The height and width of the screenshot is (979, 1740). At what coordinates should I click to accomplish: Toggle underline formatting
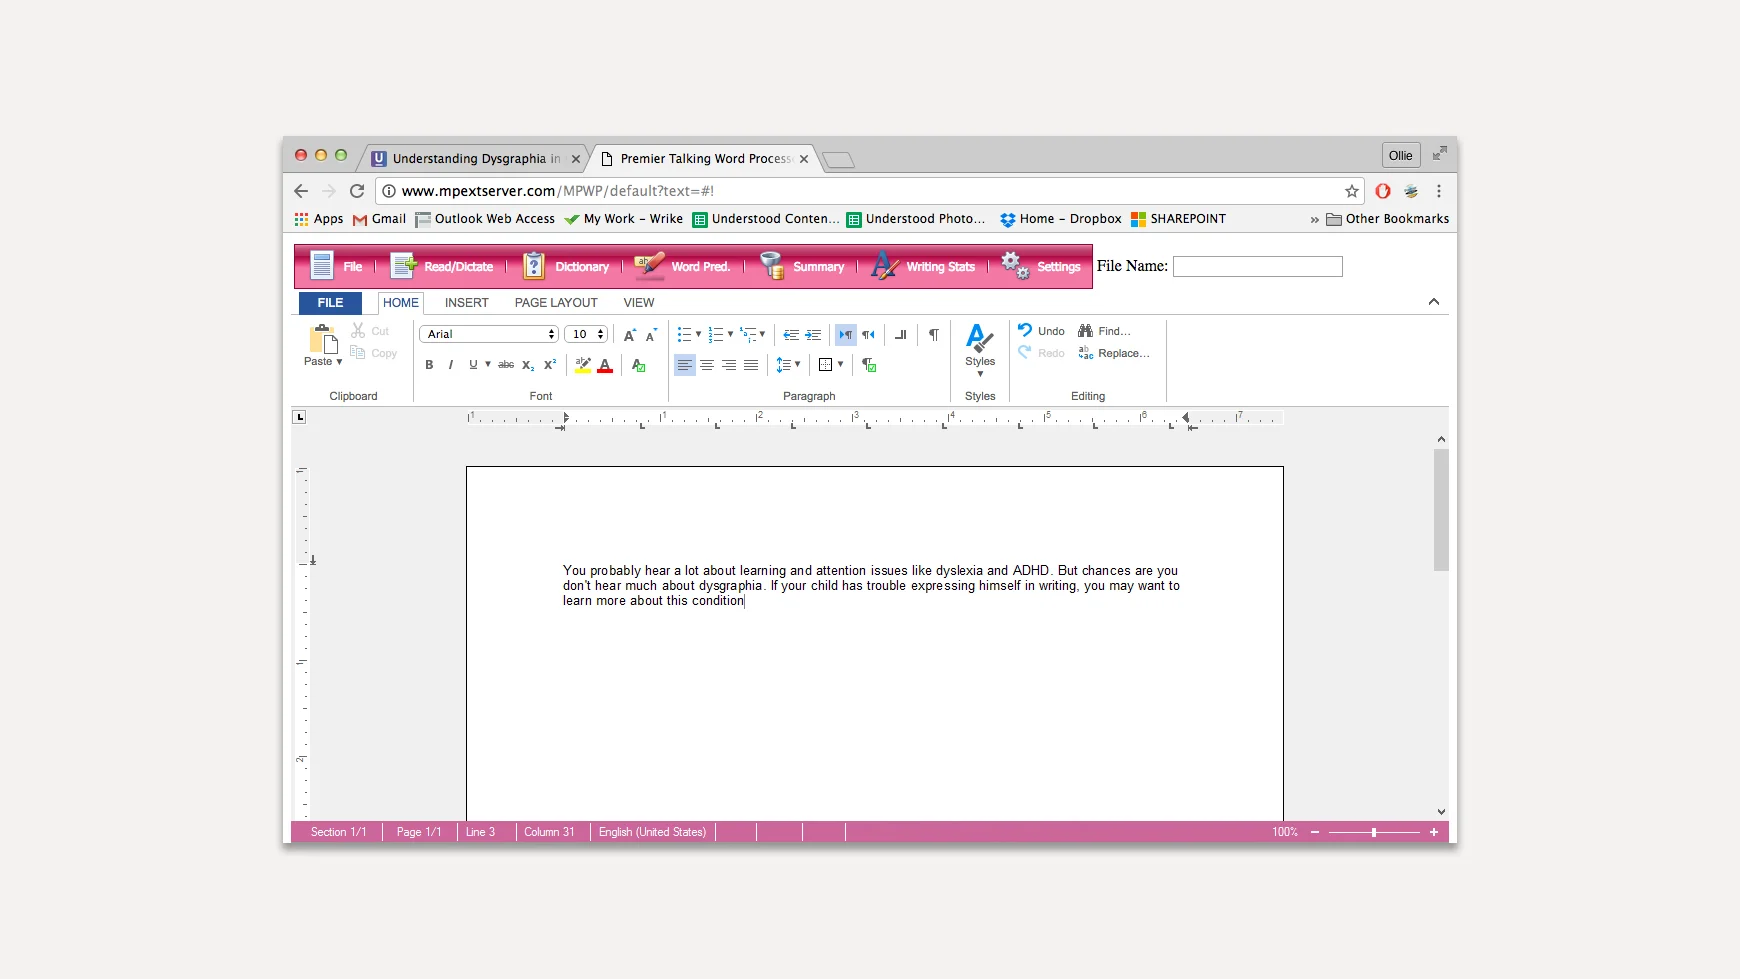click(473, 365)
